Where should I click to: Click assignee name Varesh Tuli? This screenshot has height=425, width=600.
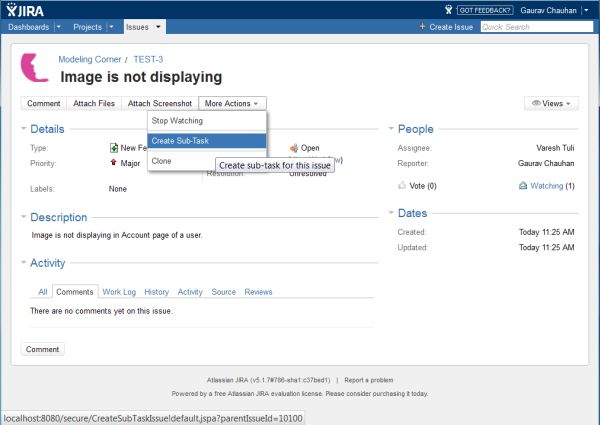point(555,148)
